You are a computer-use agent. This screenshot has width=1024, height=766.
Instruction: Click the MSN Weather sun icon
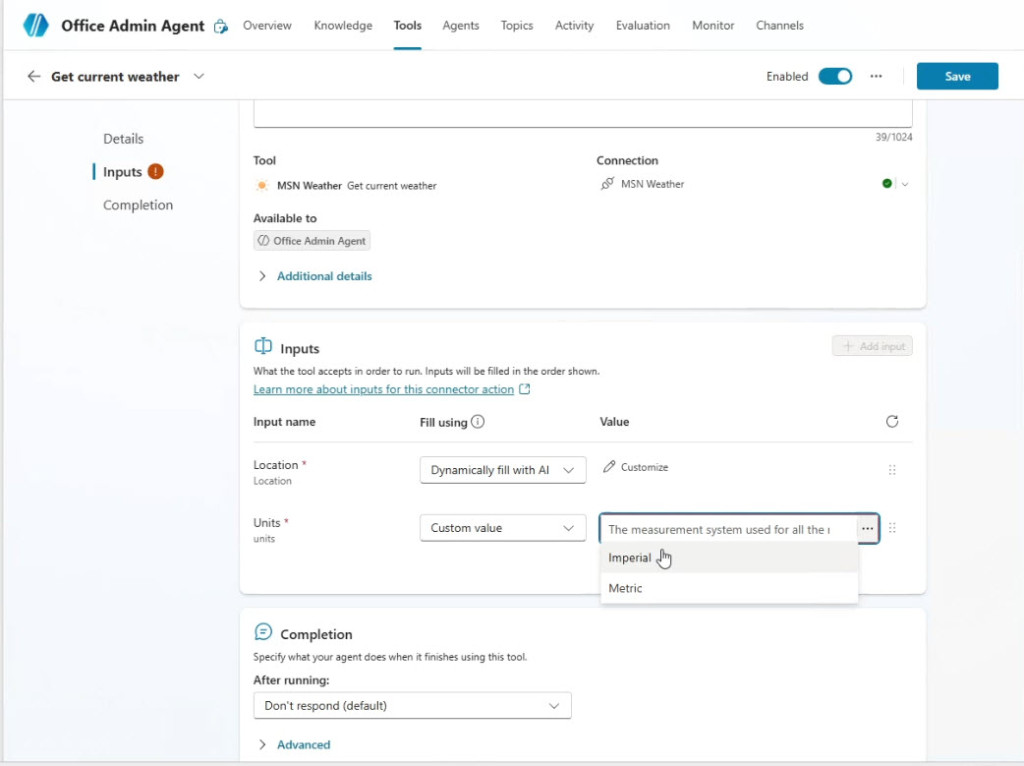coord(262,185)
